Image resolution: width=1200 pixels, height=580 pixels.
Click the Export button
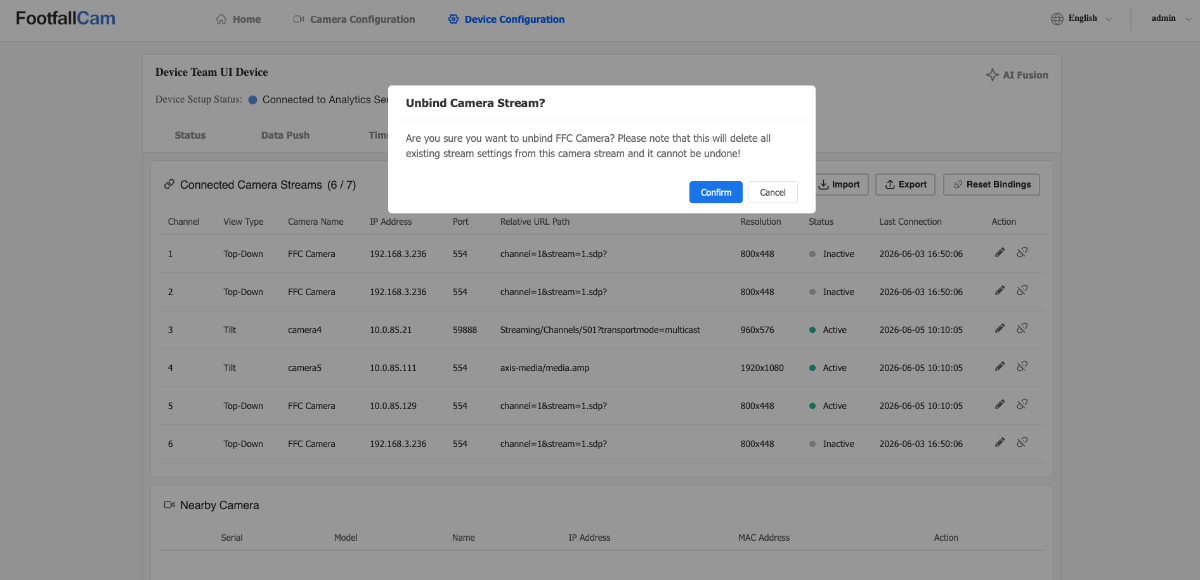pos(905,184)
